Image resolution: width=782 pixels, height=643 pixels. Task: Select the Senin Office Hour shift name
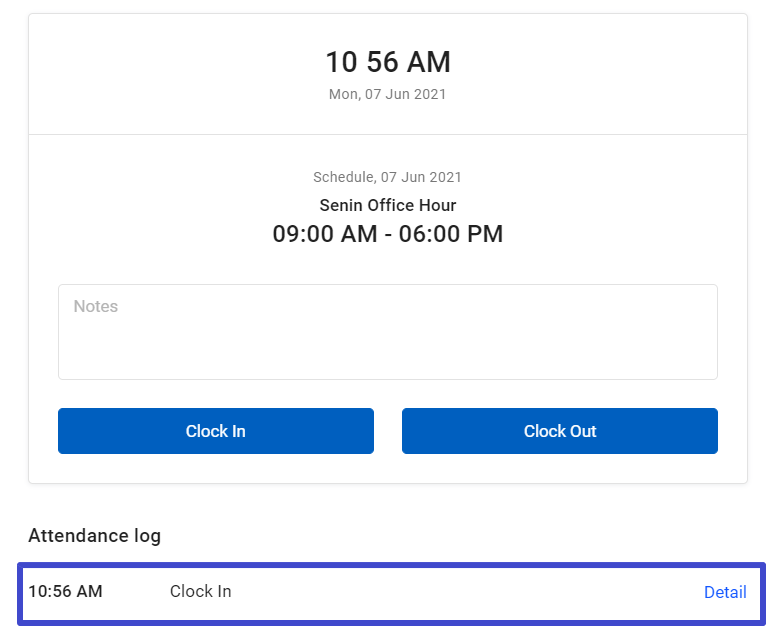tap(387, 205)
